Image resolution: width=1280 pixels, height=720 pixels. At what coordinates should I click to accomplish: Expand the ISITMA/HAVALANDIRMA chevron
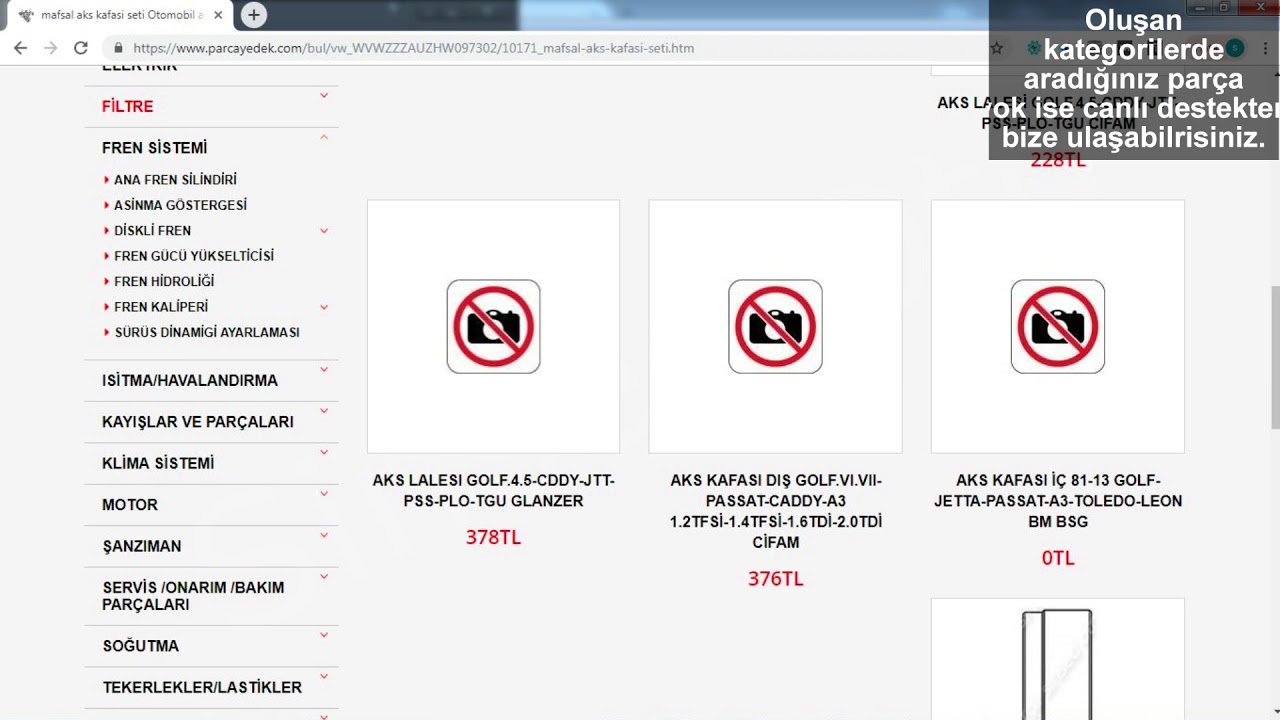(324, 370)
